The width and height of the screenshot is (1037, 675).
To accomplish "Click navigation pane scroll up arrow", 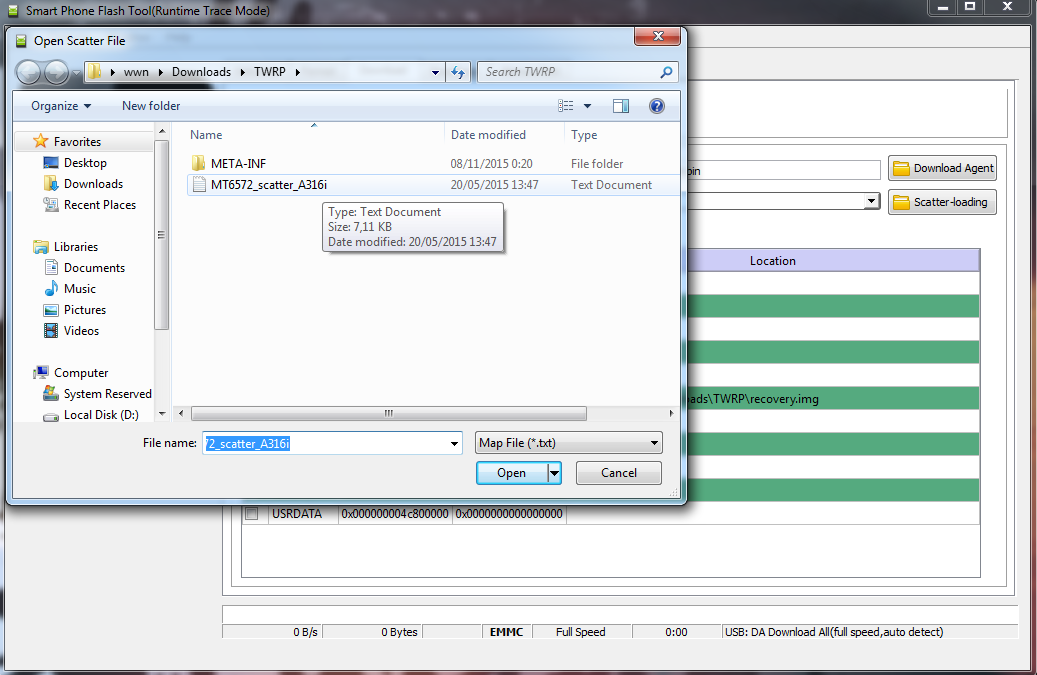I will click(x=162, y=131).
